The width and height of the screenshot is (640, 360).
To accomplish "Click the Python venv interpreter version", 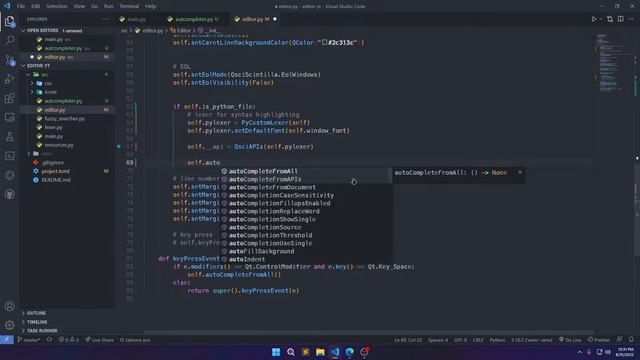I will (x=531, y=340).
